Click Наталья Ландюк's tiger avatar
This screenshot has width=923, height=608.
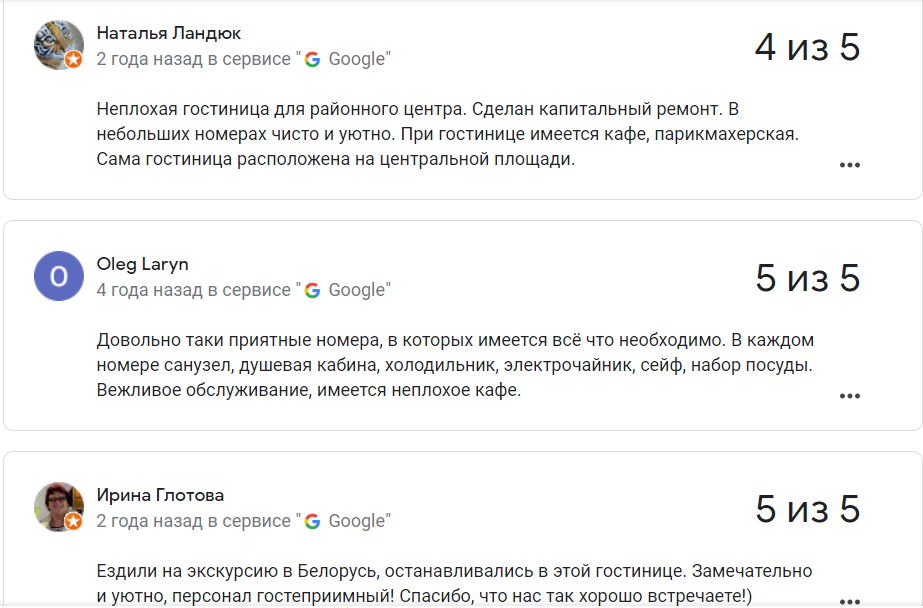[56, 44]
